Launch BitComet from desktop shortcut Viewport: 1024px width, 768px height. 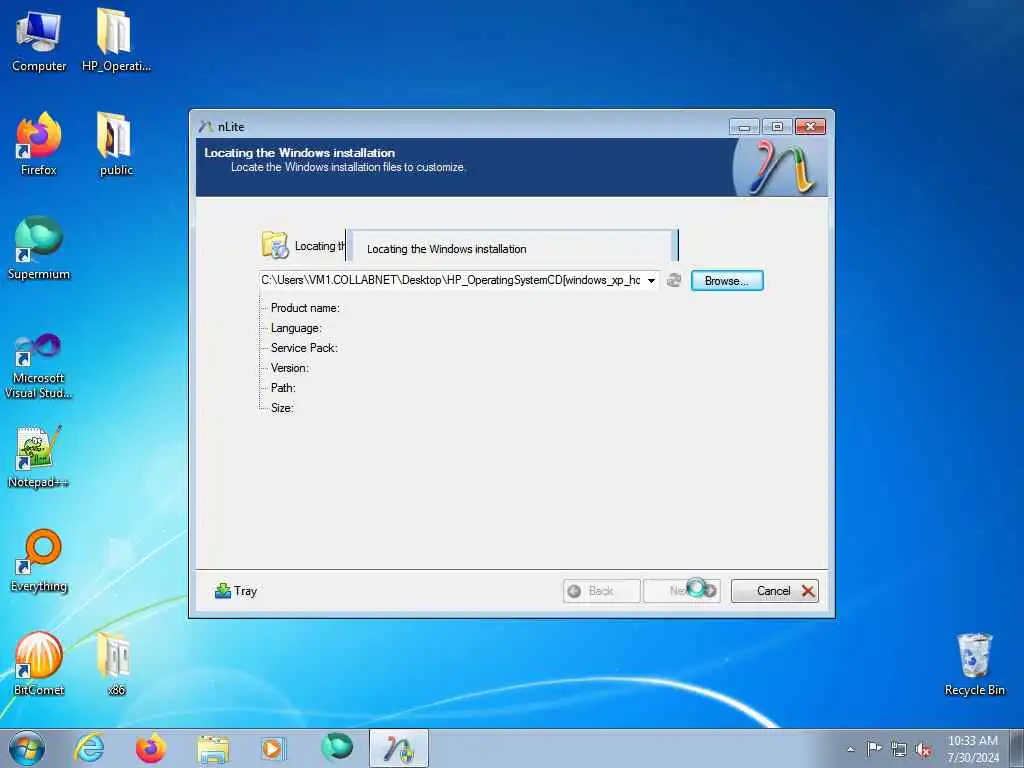tap(39, 664)
